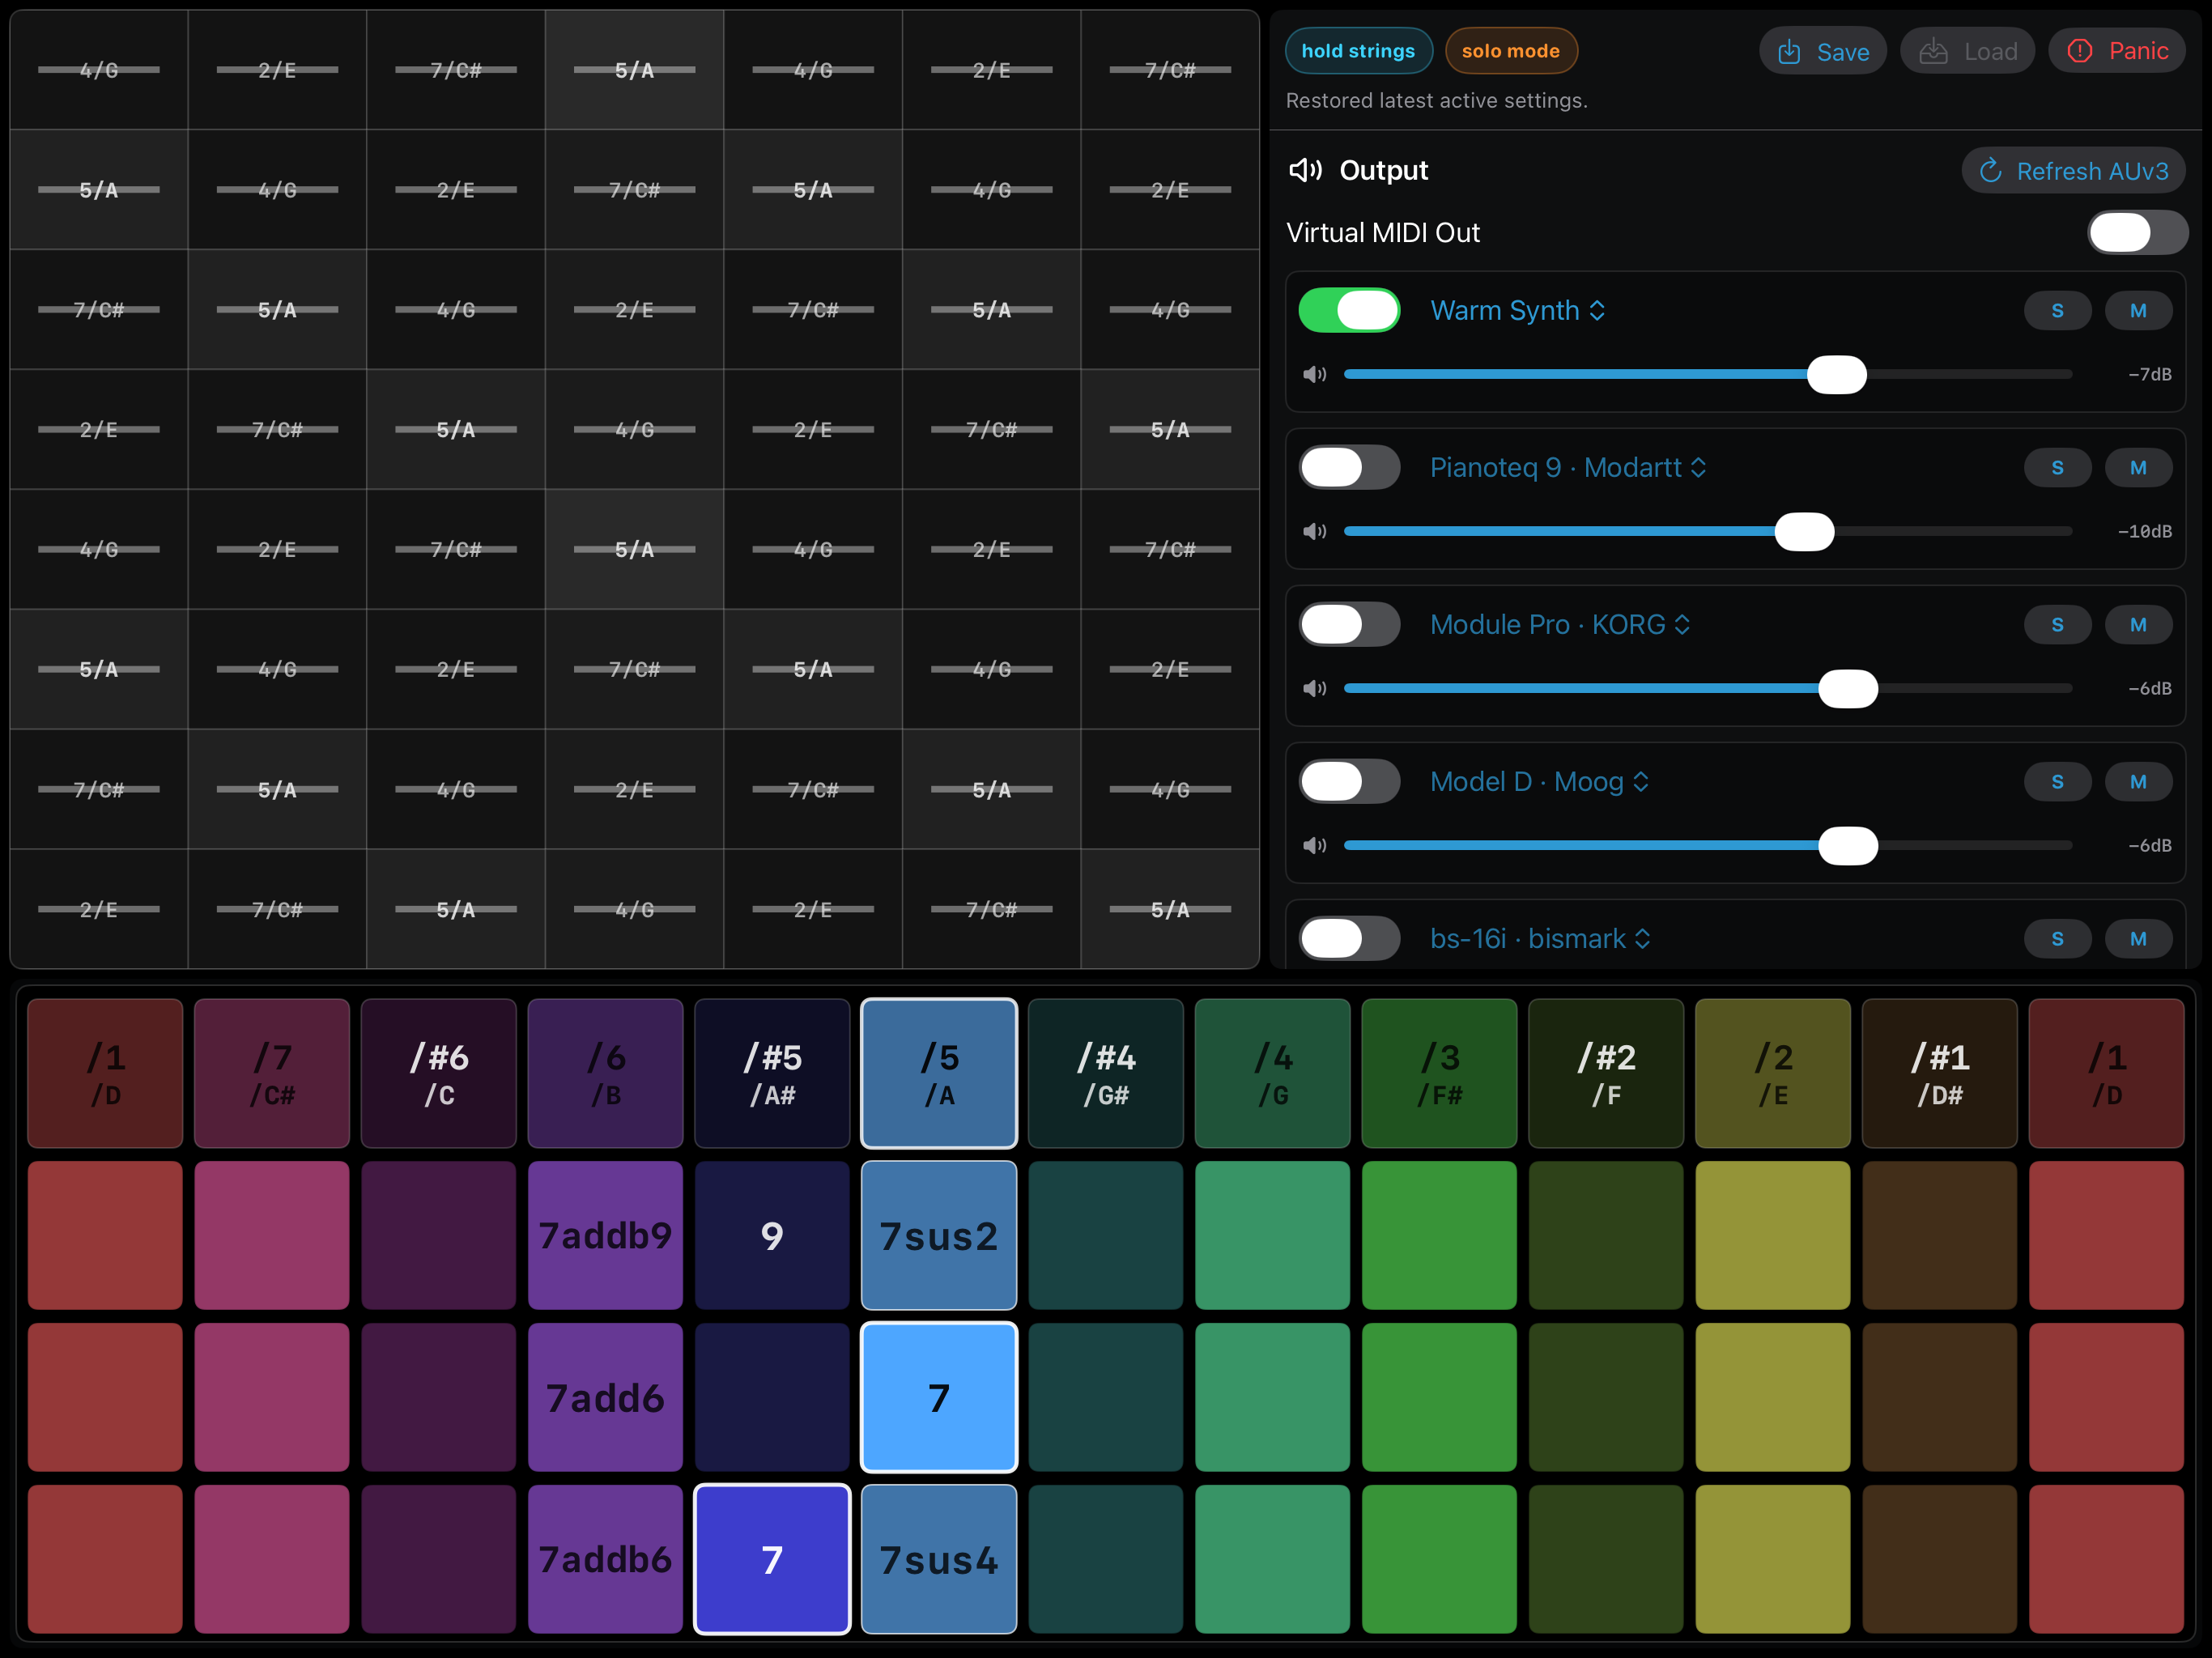Select the /4 /G root pad
Screen dimensions: 2212x1658
click(x=1273, y=1073)
